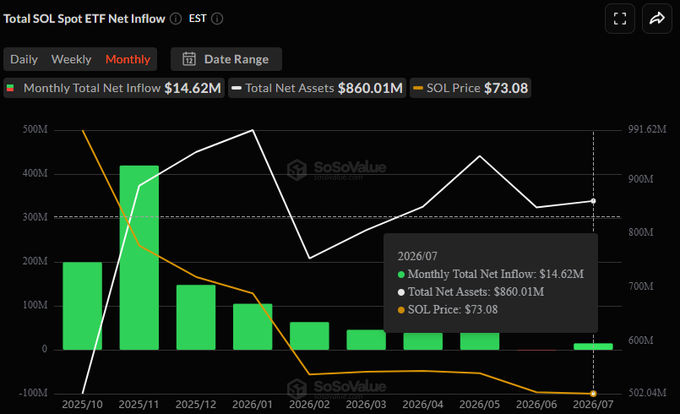Click the orange swatch of SOL Price
This screenshot has width=680, height=414.
click(x=418, y=88)
